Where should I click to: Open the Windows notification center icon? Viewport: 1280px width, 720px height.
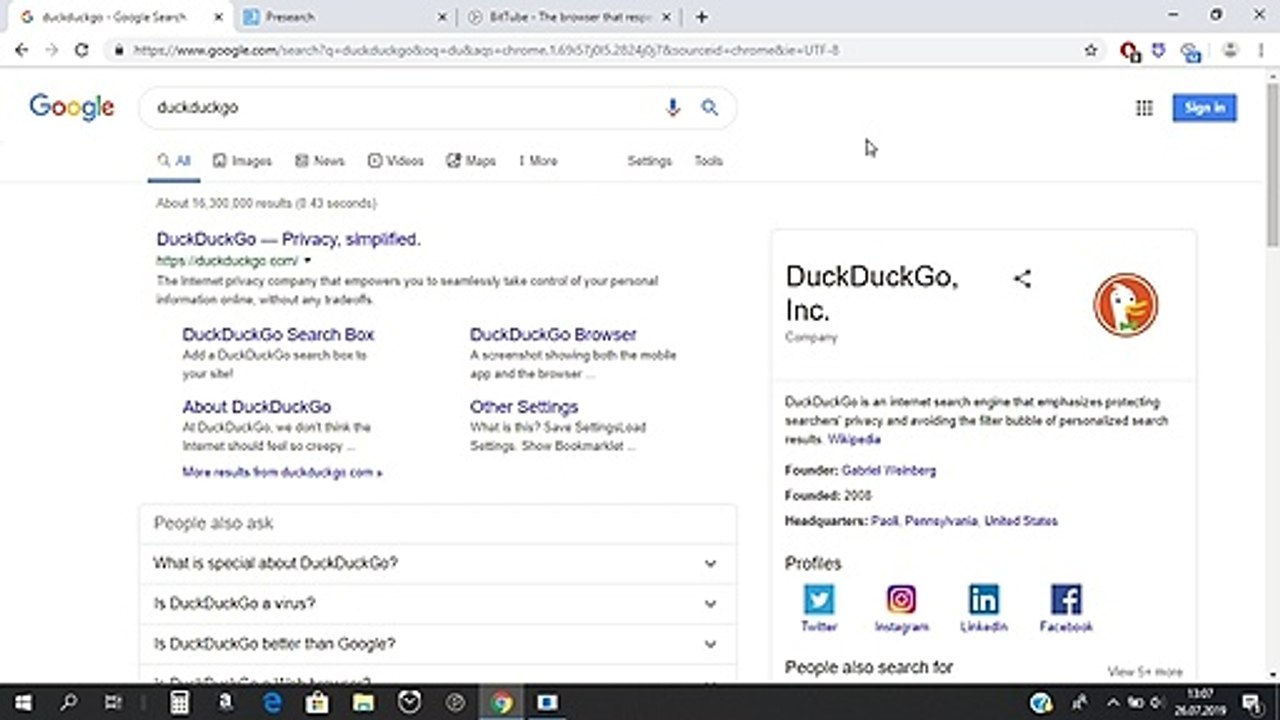tap(1251, 703)
